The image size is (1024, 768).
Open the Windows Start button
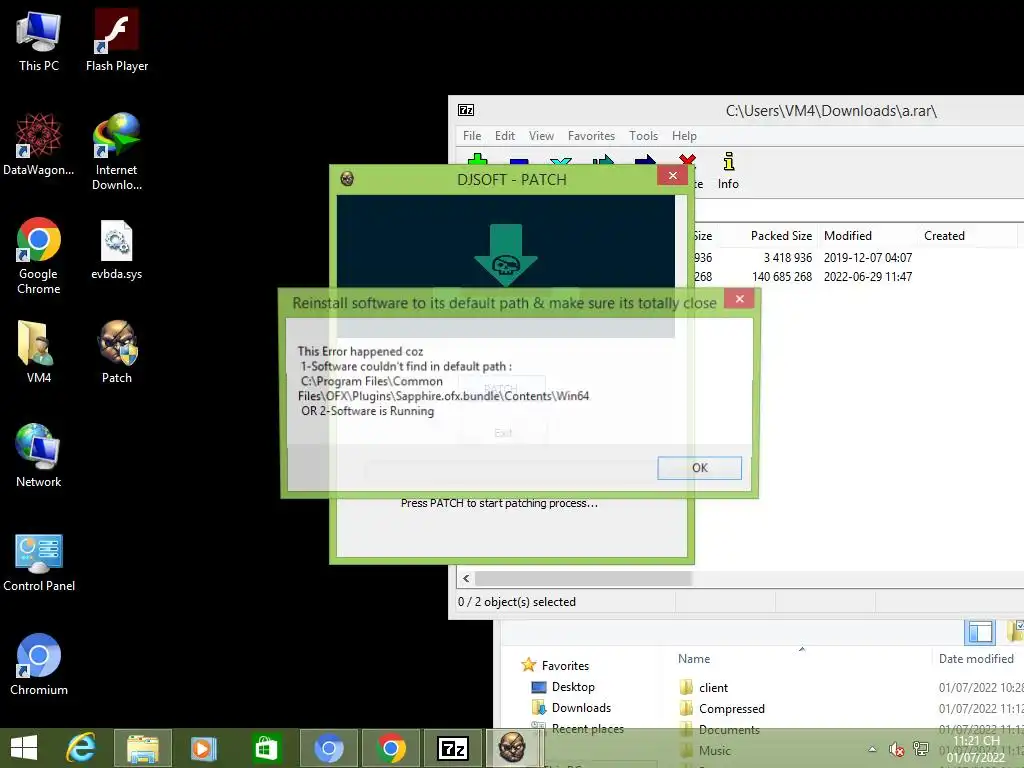coord(24,748)
